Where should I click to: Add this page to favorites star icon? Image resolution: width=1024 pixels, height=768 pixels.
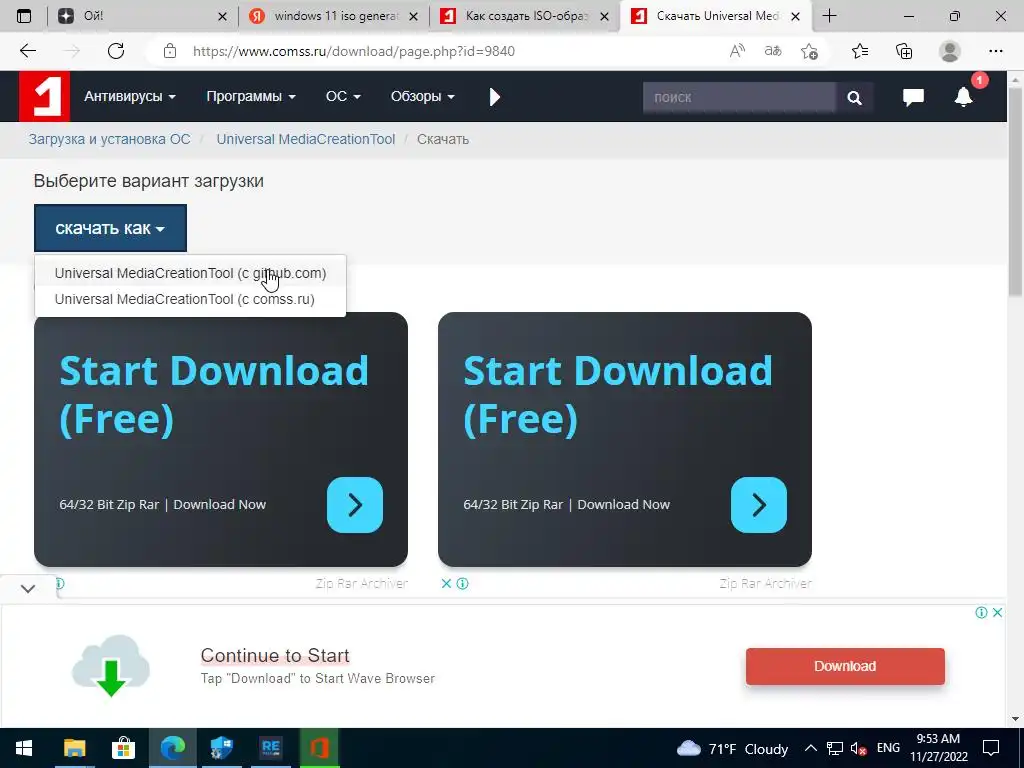[x=809, y=51]
